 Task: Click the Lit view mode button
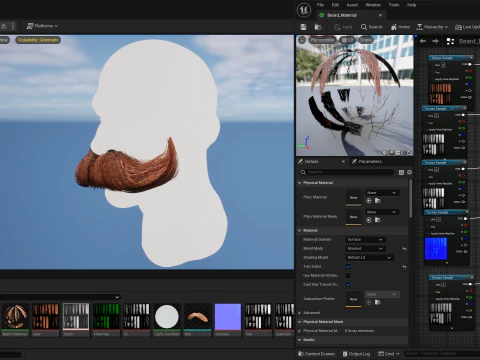point(347,40)
